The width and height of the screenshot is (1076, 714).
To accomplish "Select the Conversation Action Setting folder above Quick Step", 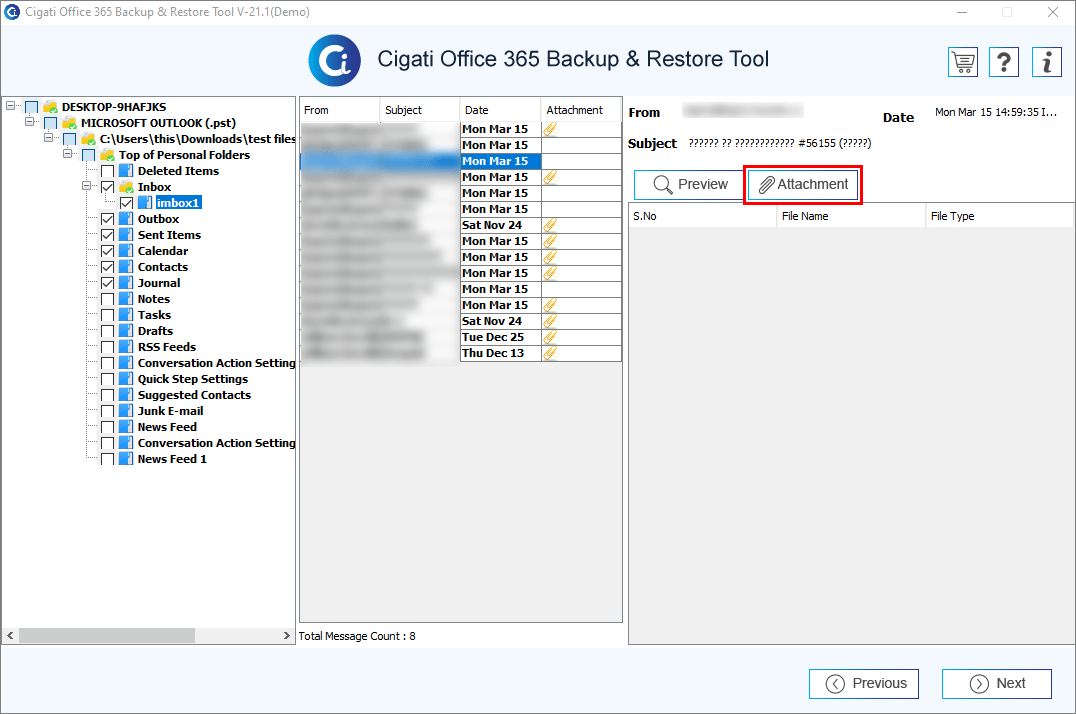I will (216, 363).
